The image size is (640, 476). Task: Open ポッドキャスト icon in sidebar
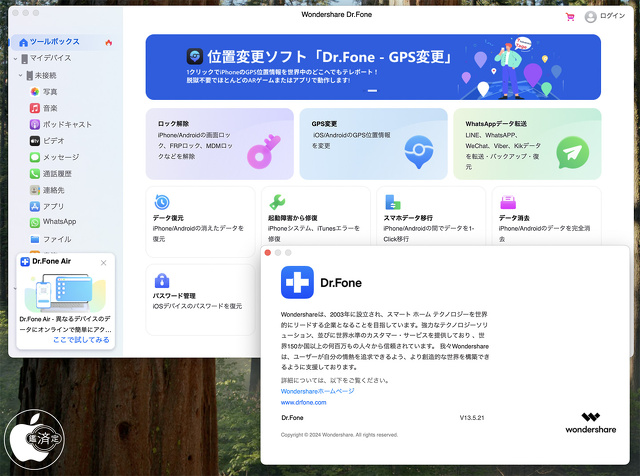(x=35, y=125)
